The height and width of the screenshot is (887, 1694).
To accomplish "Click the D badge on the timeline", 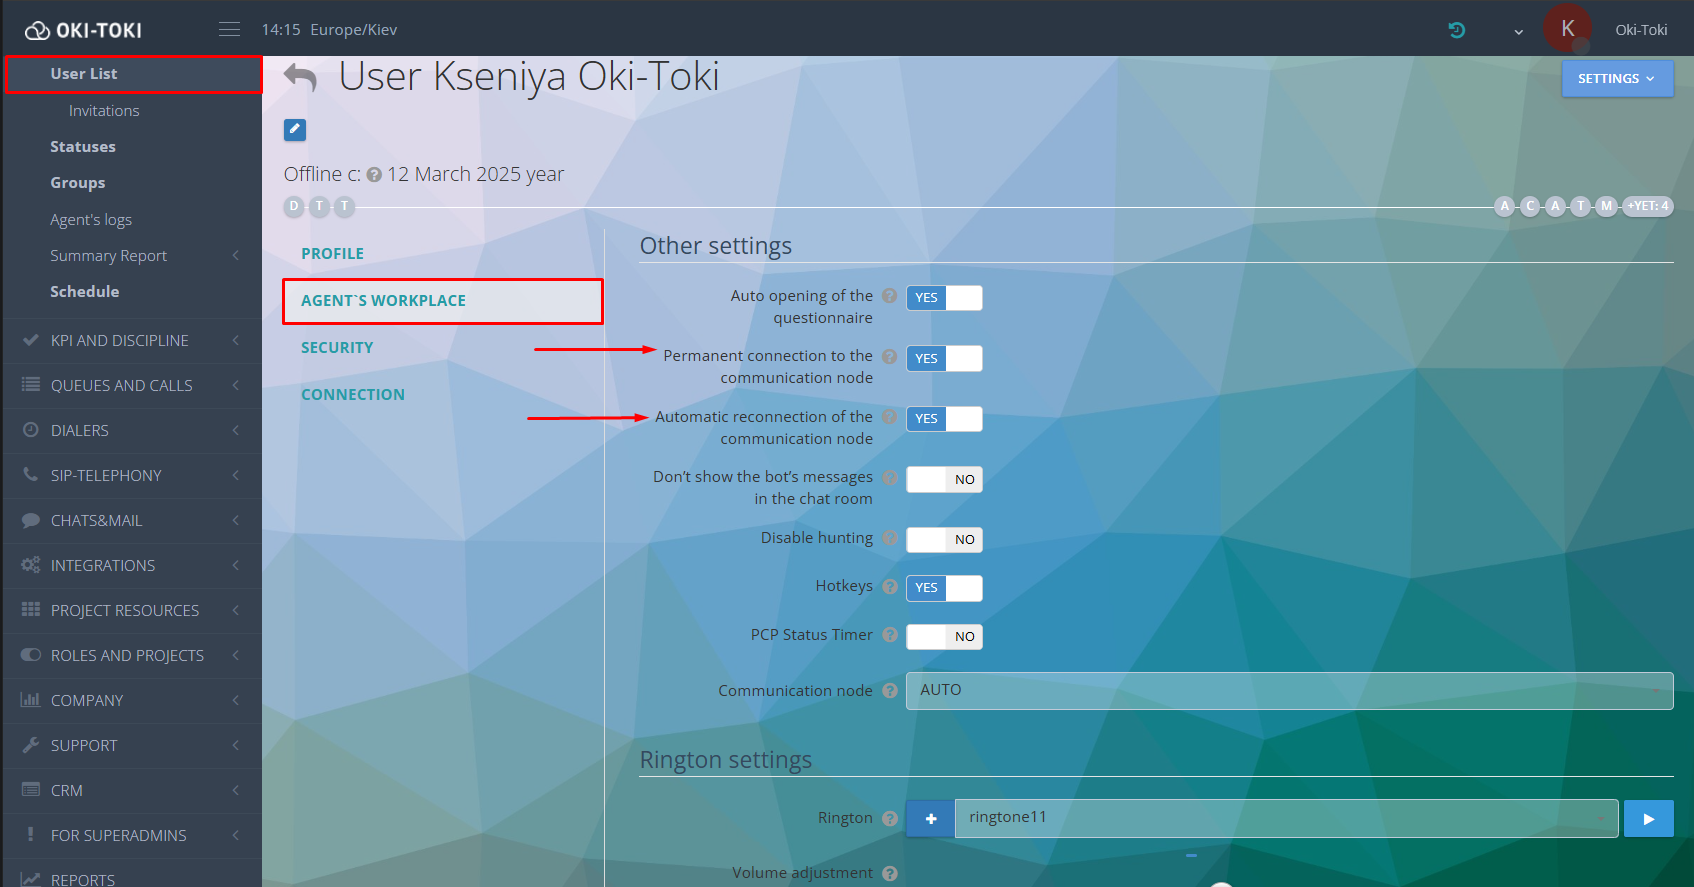I will click(x=293, y=206).
